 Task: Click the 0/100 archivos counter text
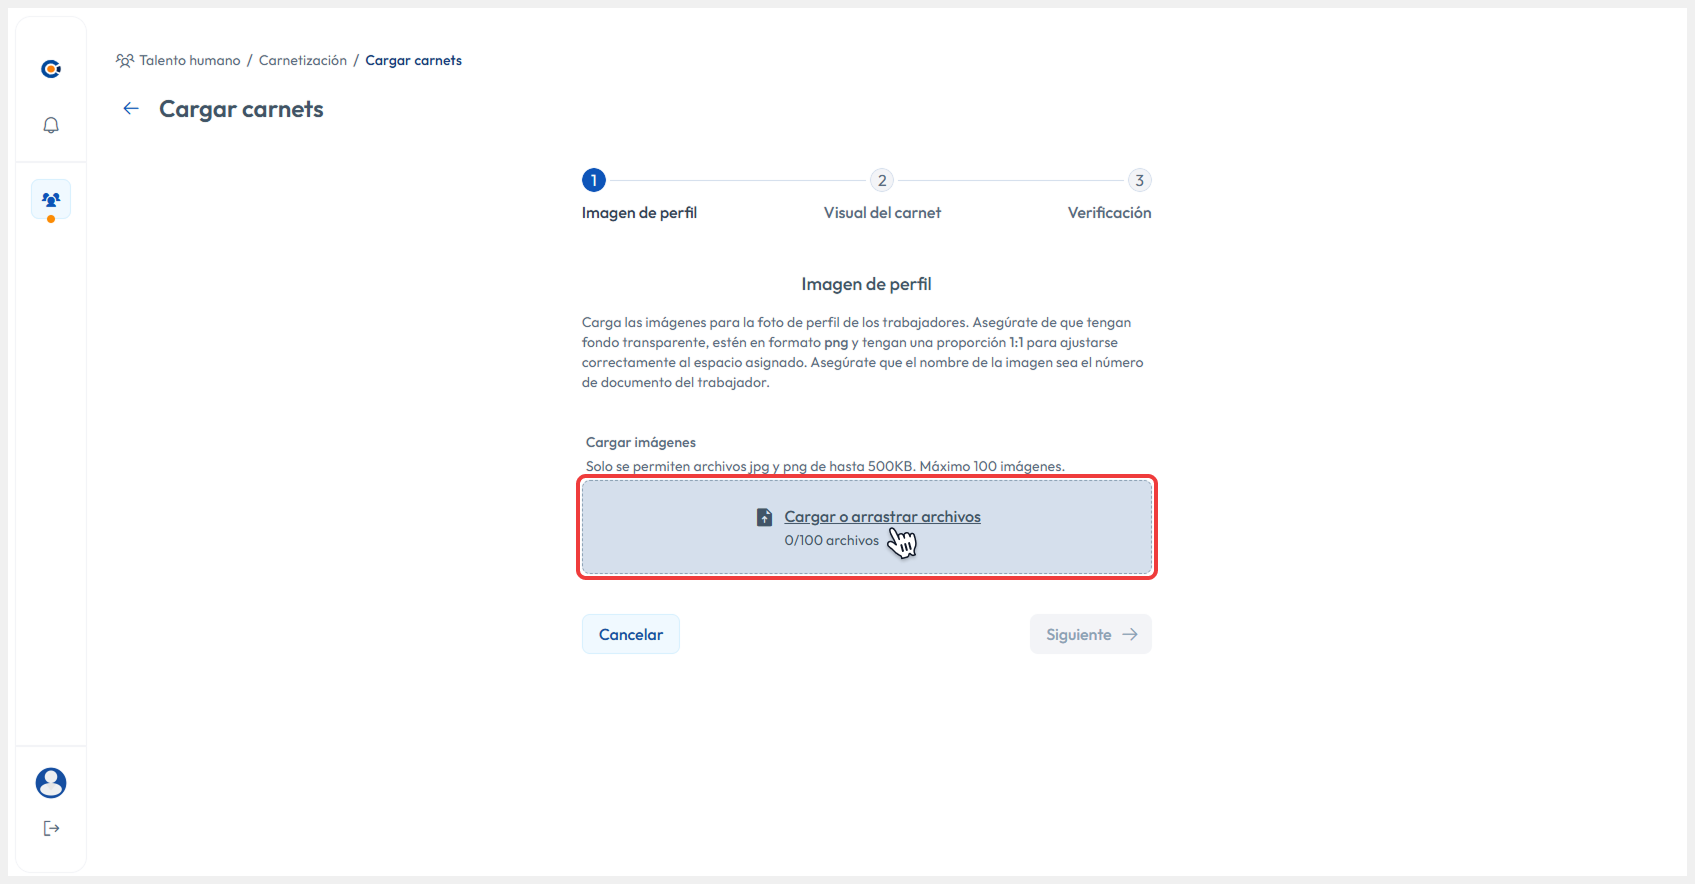click(831, 541)
